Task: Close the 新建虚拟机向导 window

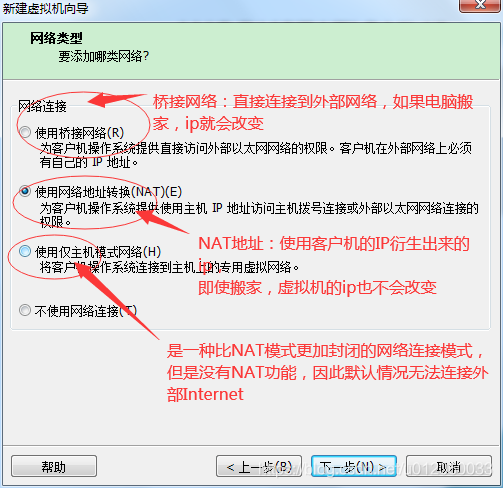Action: 480,5
